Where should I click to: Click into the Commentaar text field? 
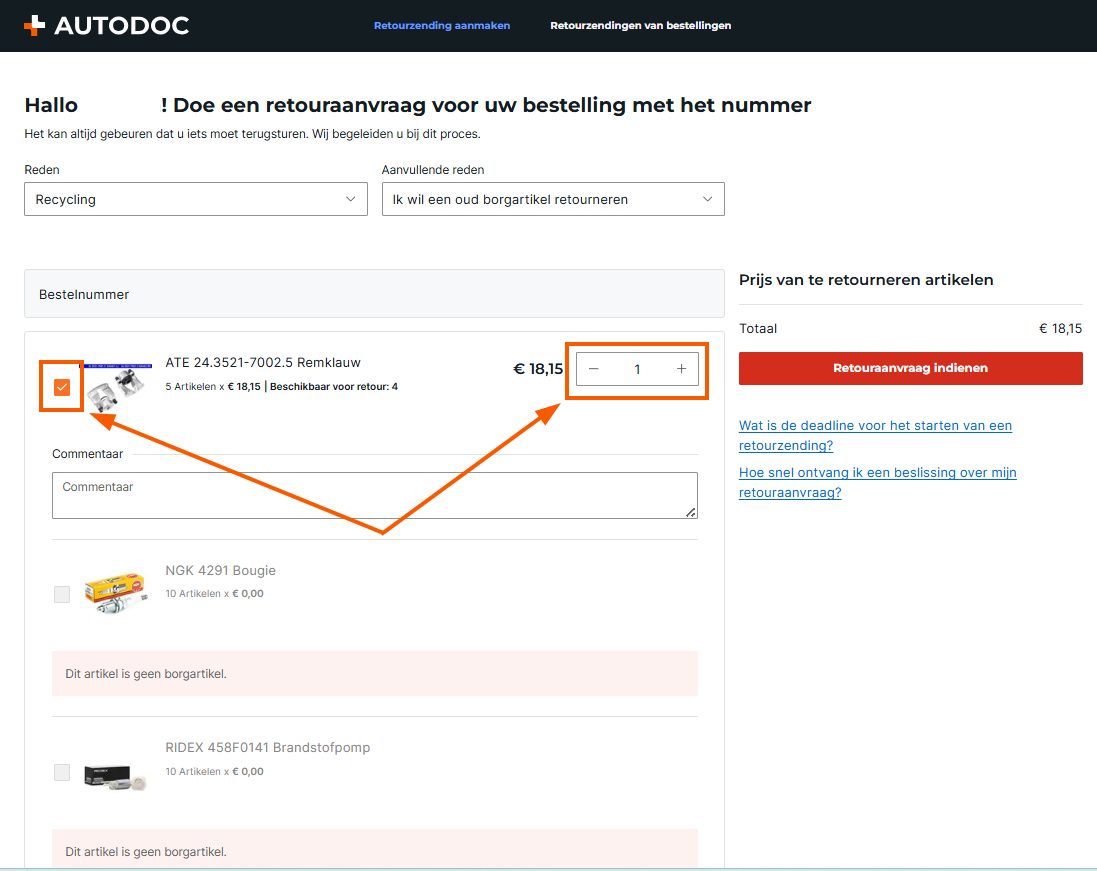[x=374, y=495]
